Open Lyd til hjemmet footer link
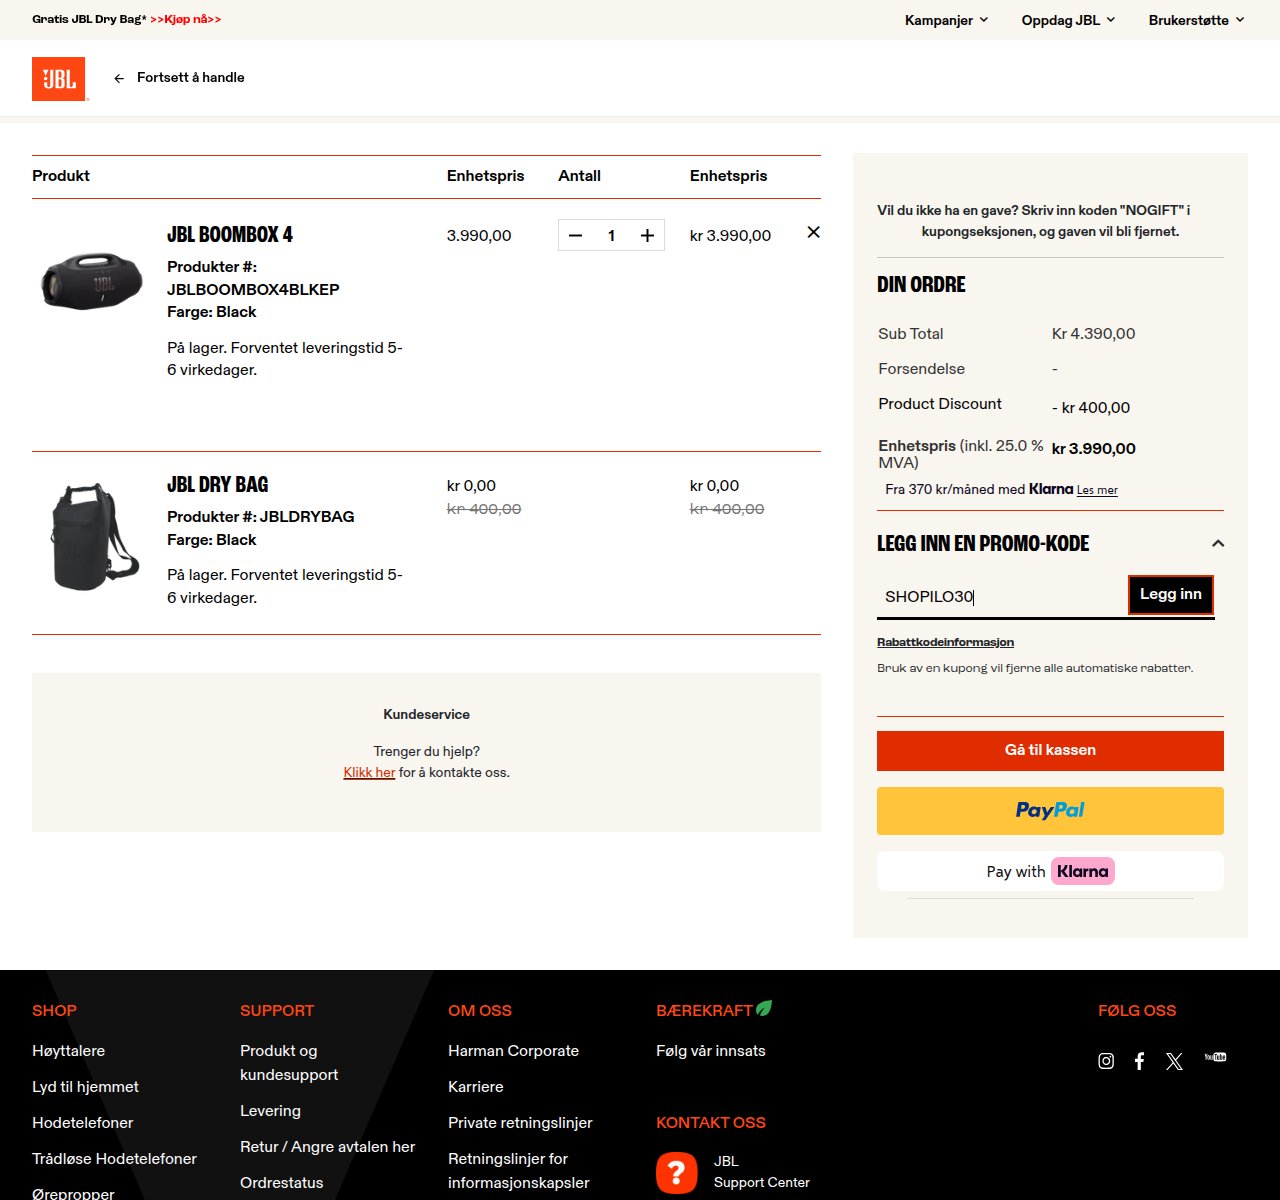The image size is (1280, 1200). (85, 1086)
